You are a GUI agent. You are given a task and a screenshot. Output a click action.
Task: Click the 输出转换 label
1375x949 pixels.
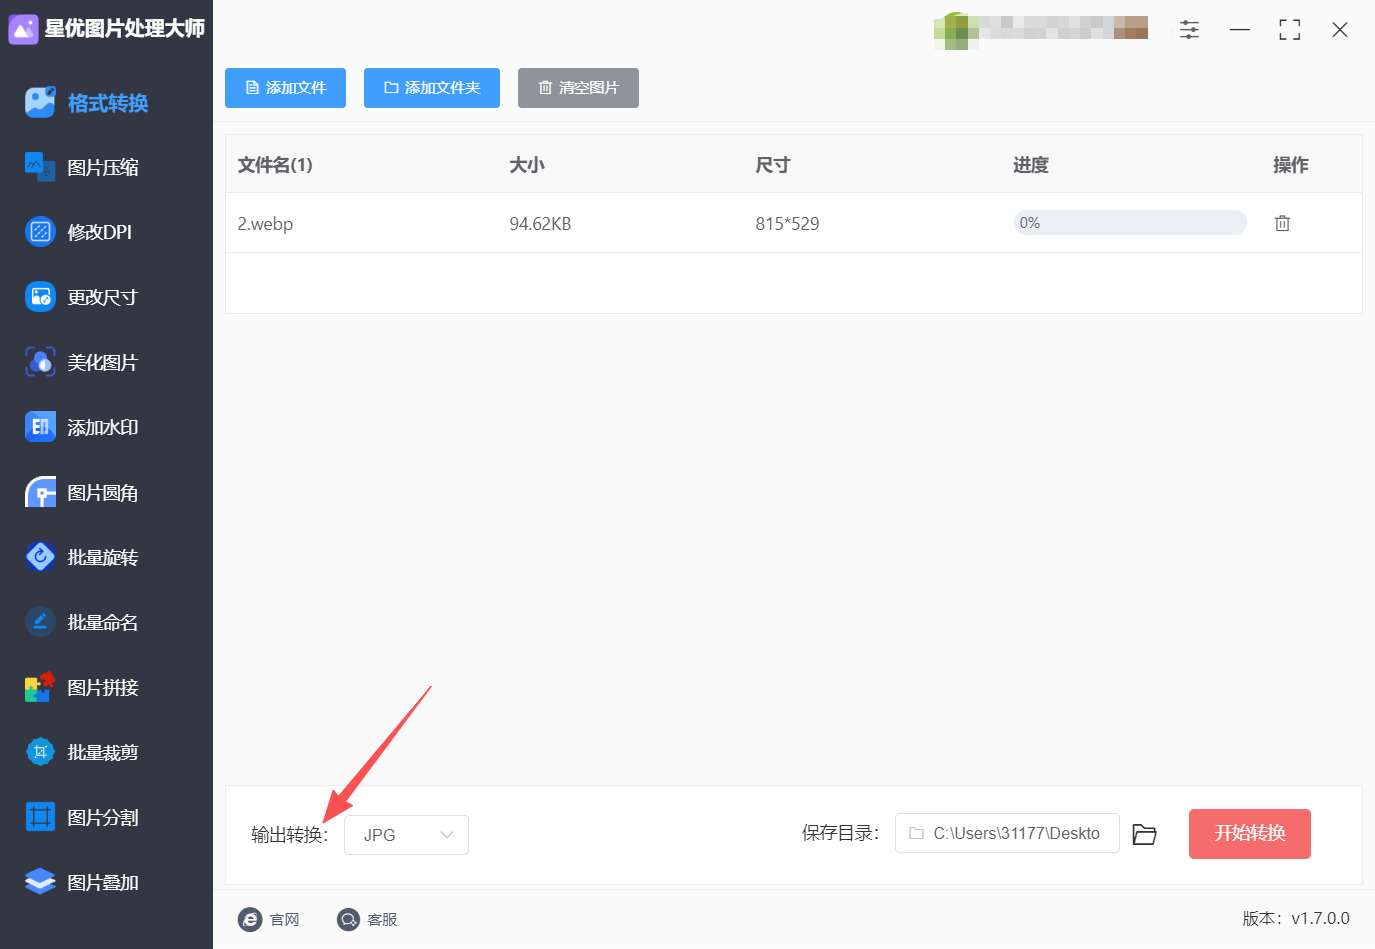click(290, 835)
